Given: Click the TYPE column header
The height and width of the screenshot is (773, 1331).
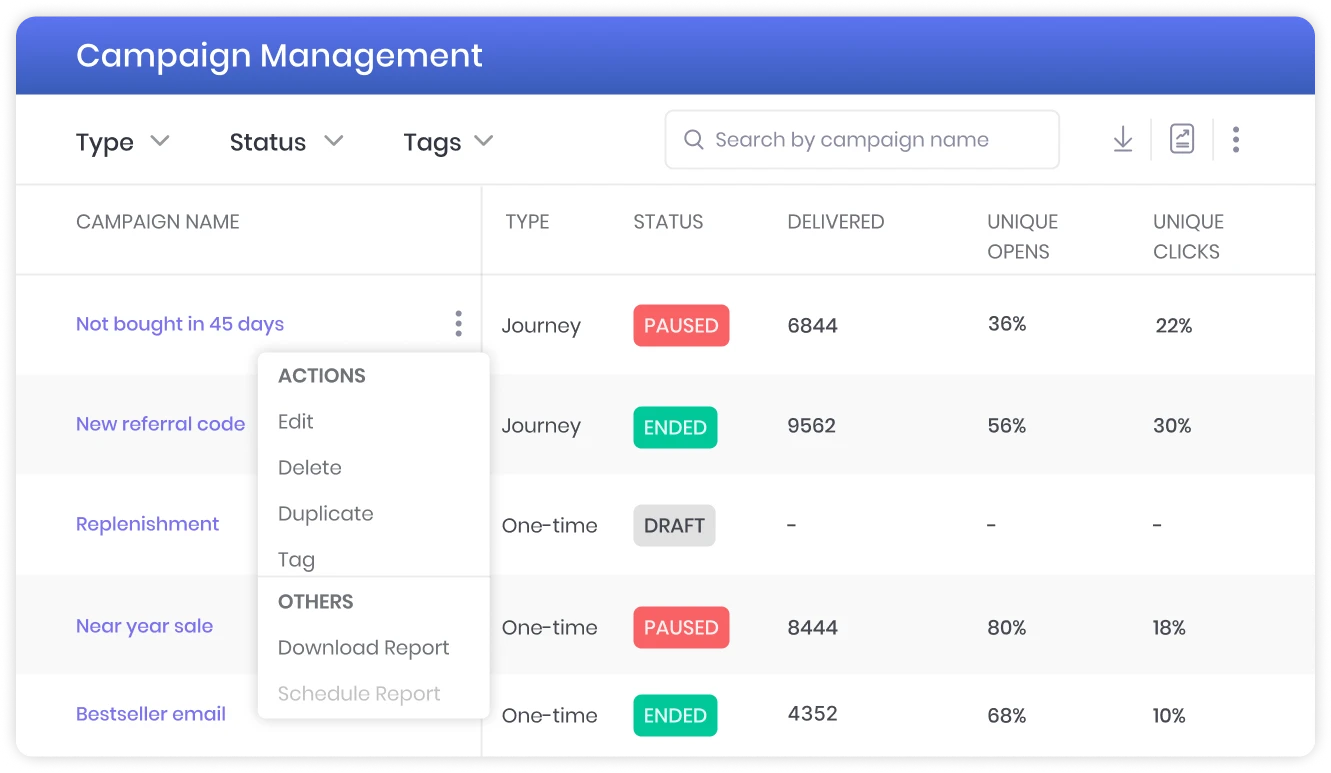Looking at the screenshot, I should tap(527, 222).
